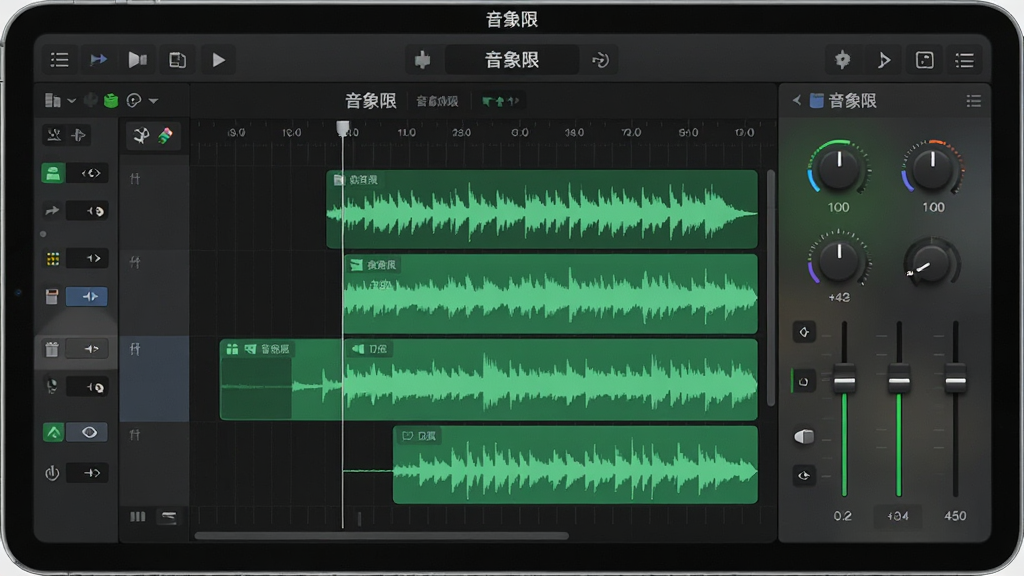This screenshot has width=1024, height=576.
Task: Open the control beside the trash icon
Action: (88, 349)
